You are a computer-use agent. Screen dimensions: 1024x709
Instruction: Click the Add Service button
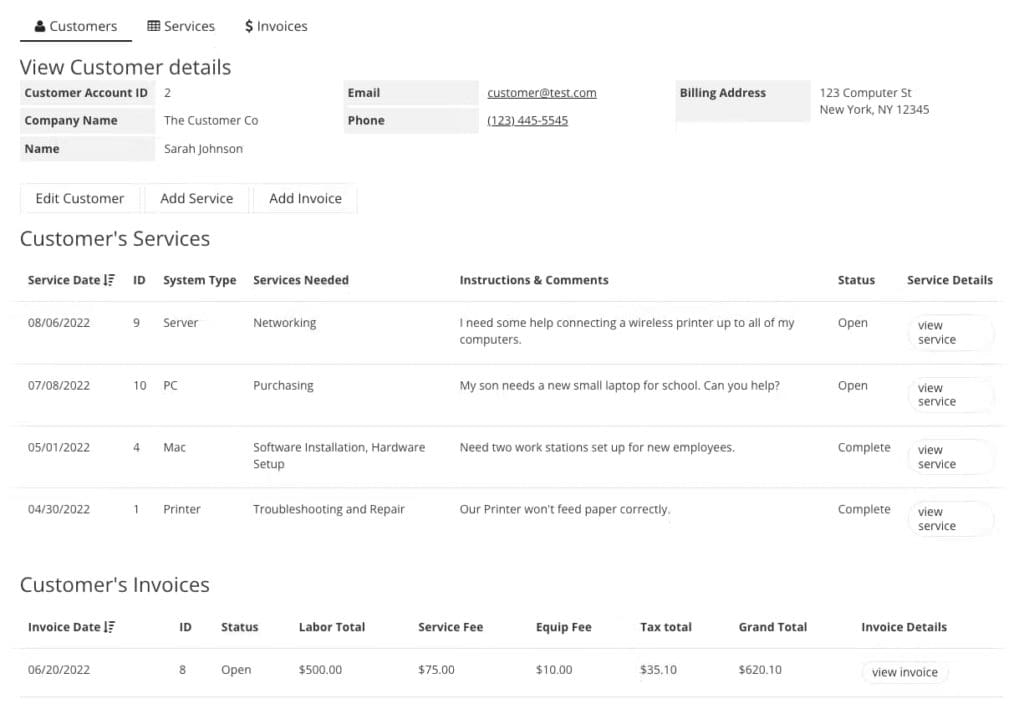(196, 198)
